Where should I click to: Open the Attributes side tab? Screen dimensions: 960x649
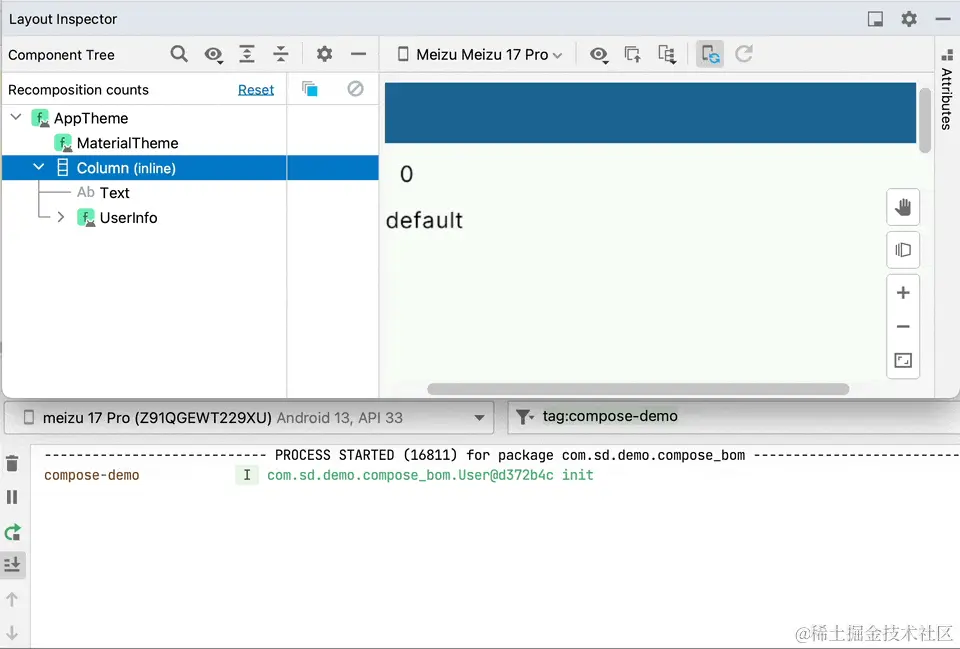point(947,91)
